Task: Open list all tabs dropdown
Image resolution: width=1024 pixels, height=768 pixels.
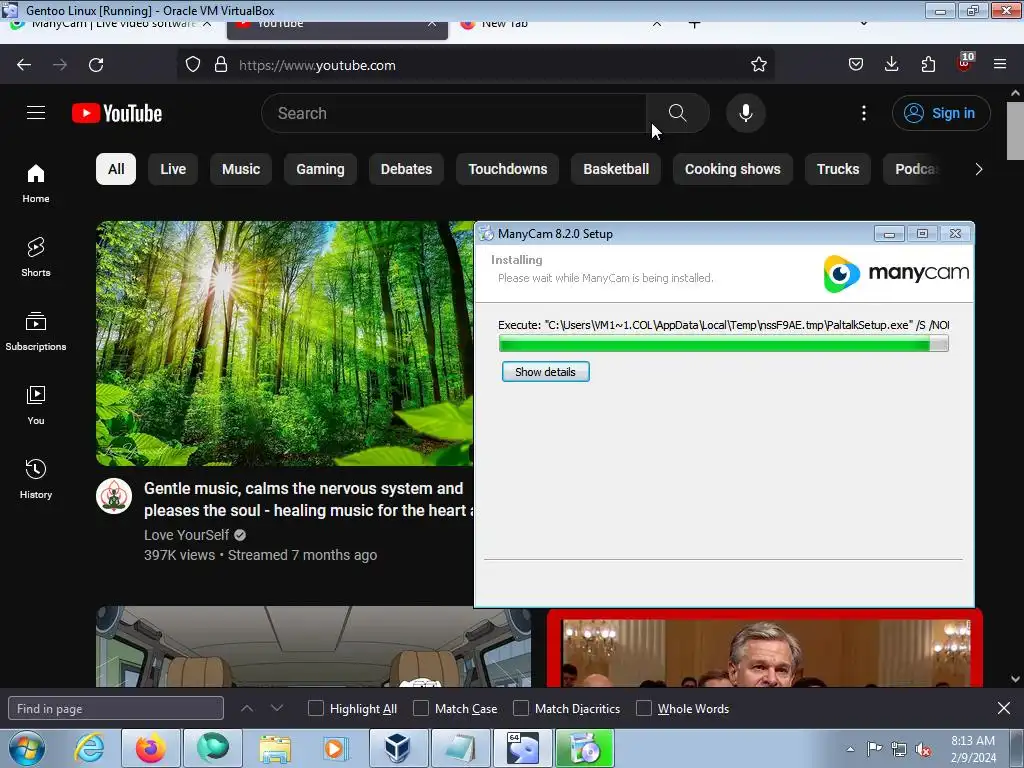Action: point(863,24)
